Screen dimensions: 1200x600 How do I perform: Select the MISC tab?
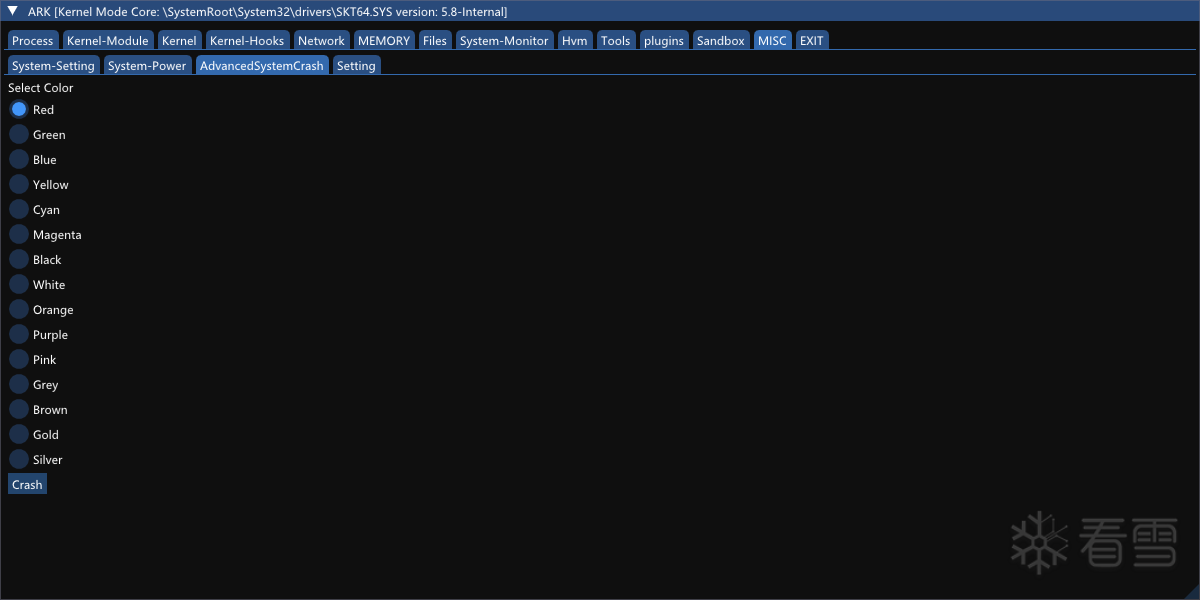click(772, 40)
